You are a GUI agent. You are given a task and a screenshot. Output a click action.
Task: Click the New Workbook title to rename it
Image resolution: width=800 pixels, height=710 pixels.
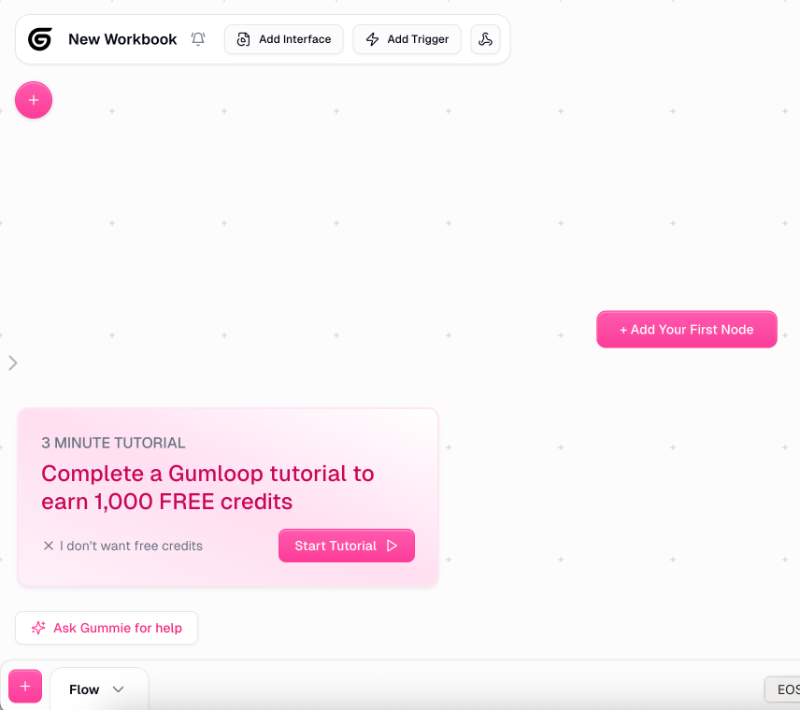122,38
